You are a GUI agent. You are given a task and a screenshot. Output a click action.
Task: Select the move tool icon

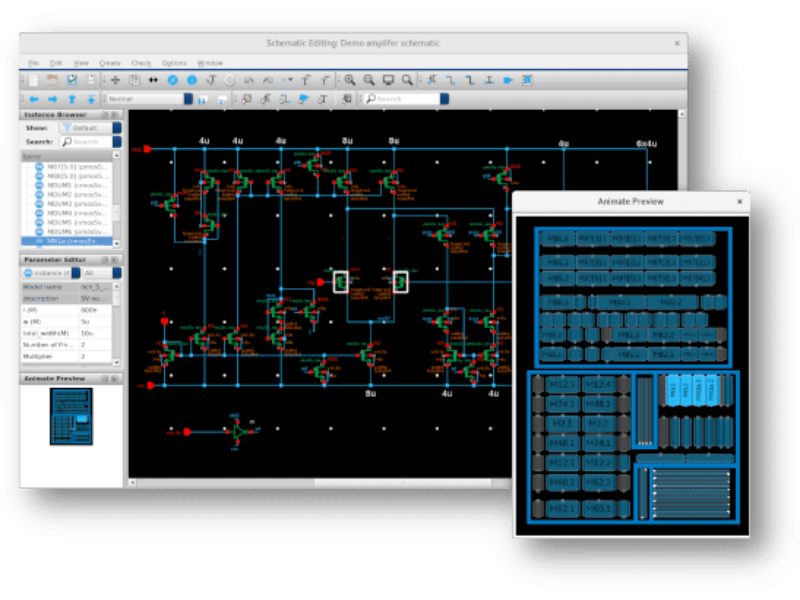[114, 80]
